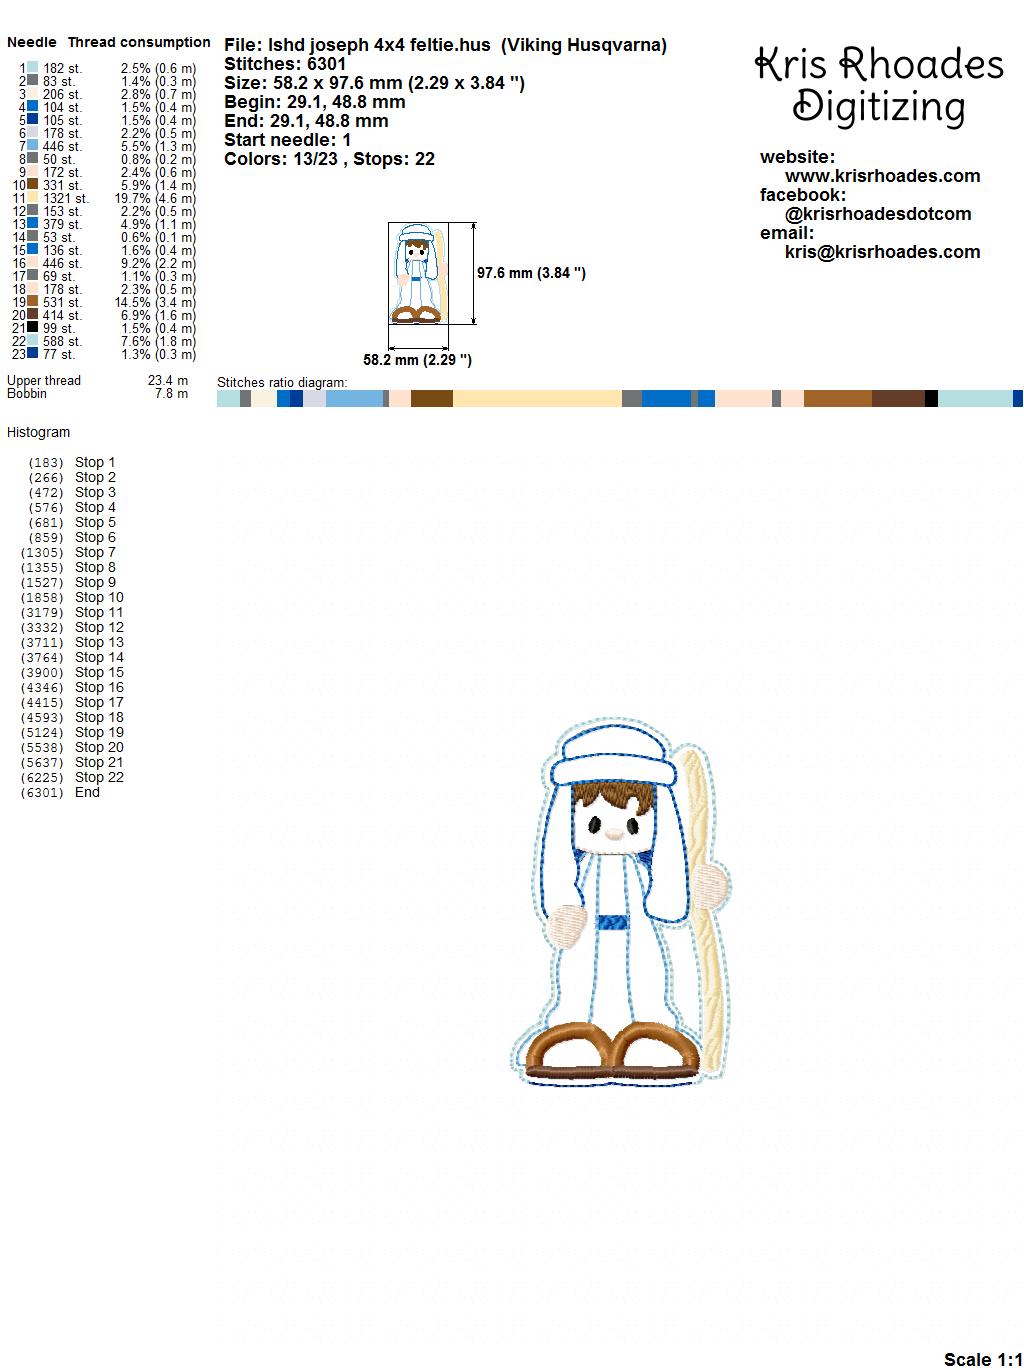
Task: Select needle 19 row with 531 st.
Action: click(x=104, y=302)
